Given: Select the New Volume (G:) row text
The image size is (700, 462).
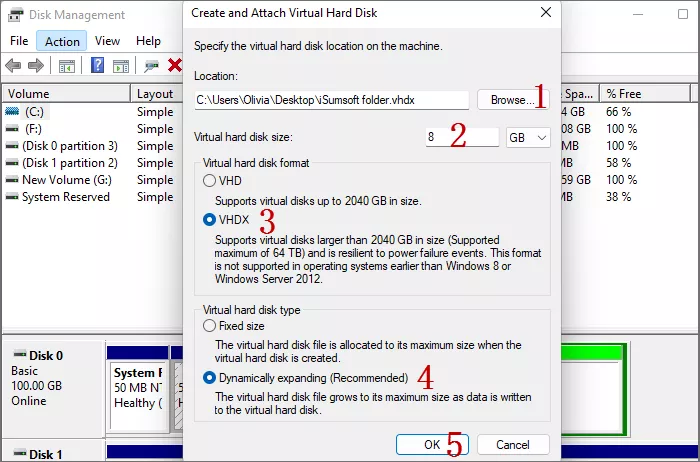Looking at the screenshot, I should [x=67, y=180].
